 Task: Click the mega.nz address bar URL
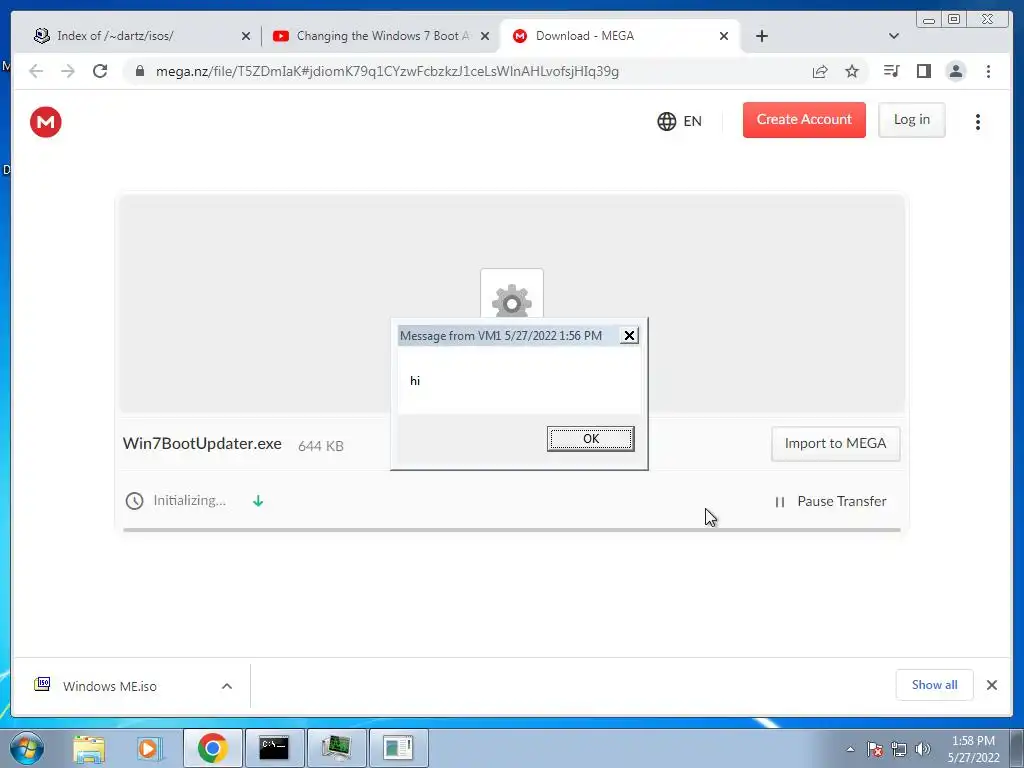point(387,71)
